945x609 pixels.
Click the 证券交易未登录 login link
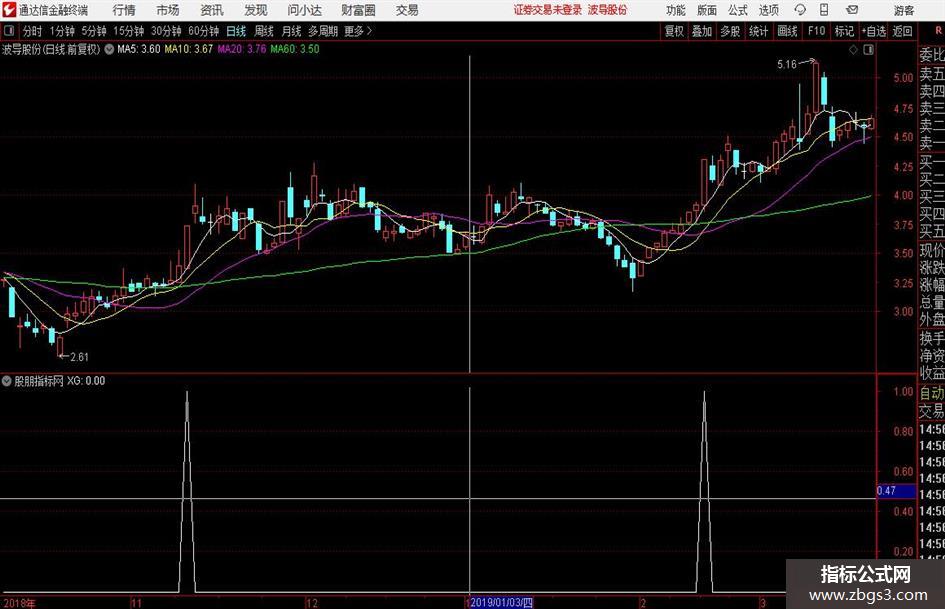pyautogui.click(x=547, y=10)
